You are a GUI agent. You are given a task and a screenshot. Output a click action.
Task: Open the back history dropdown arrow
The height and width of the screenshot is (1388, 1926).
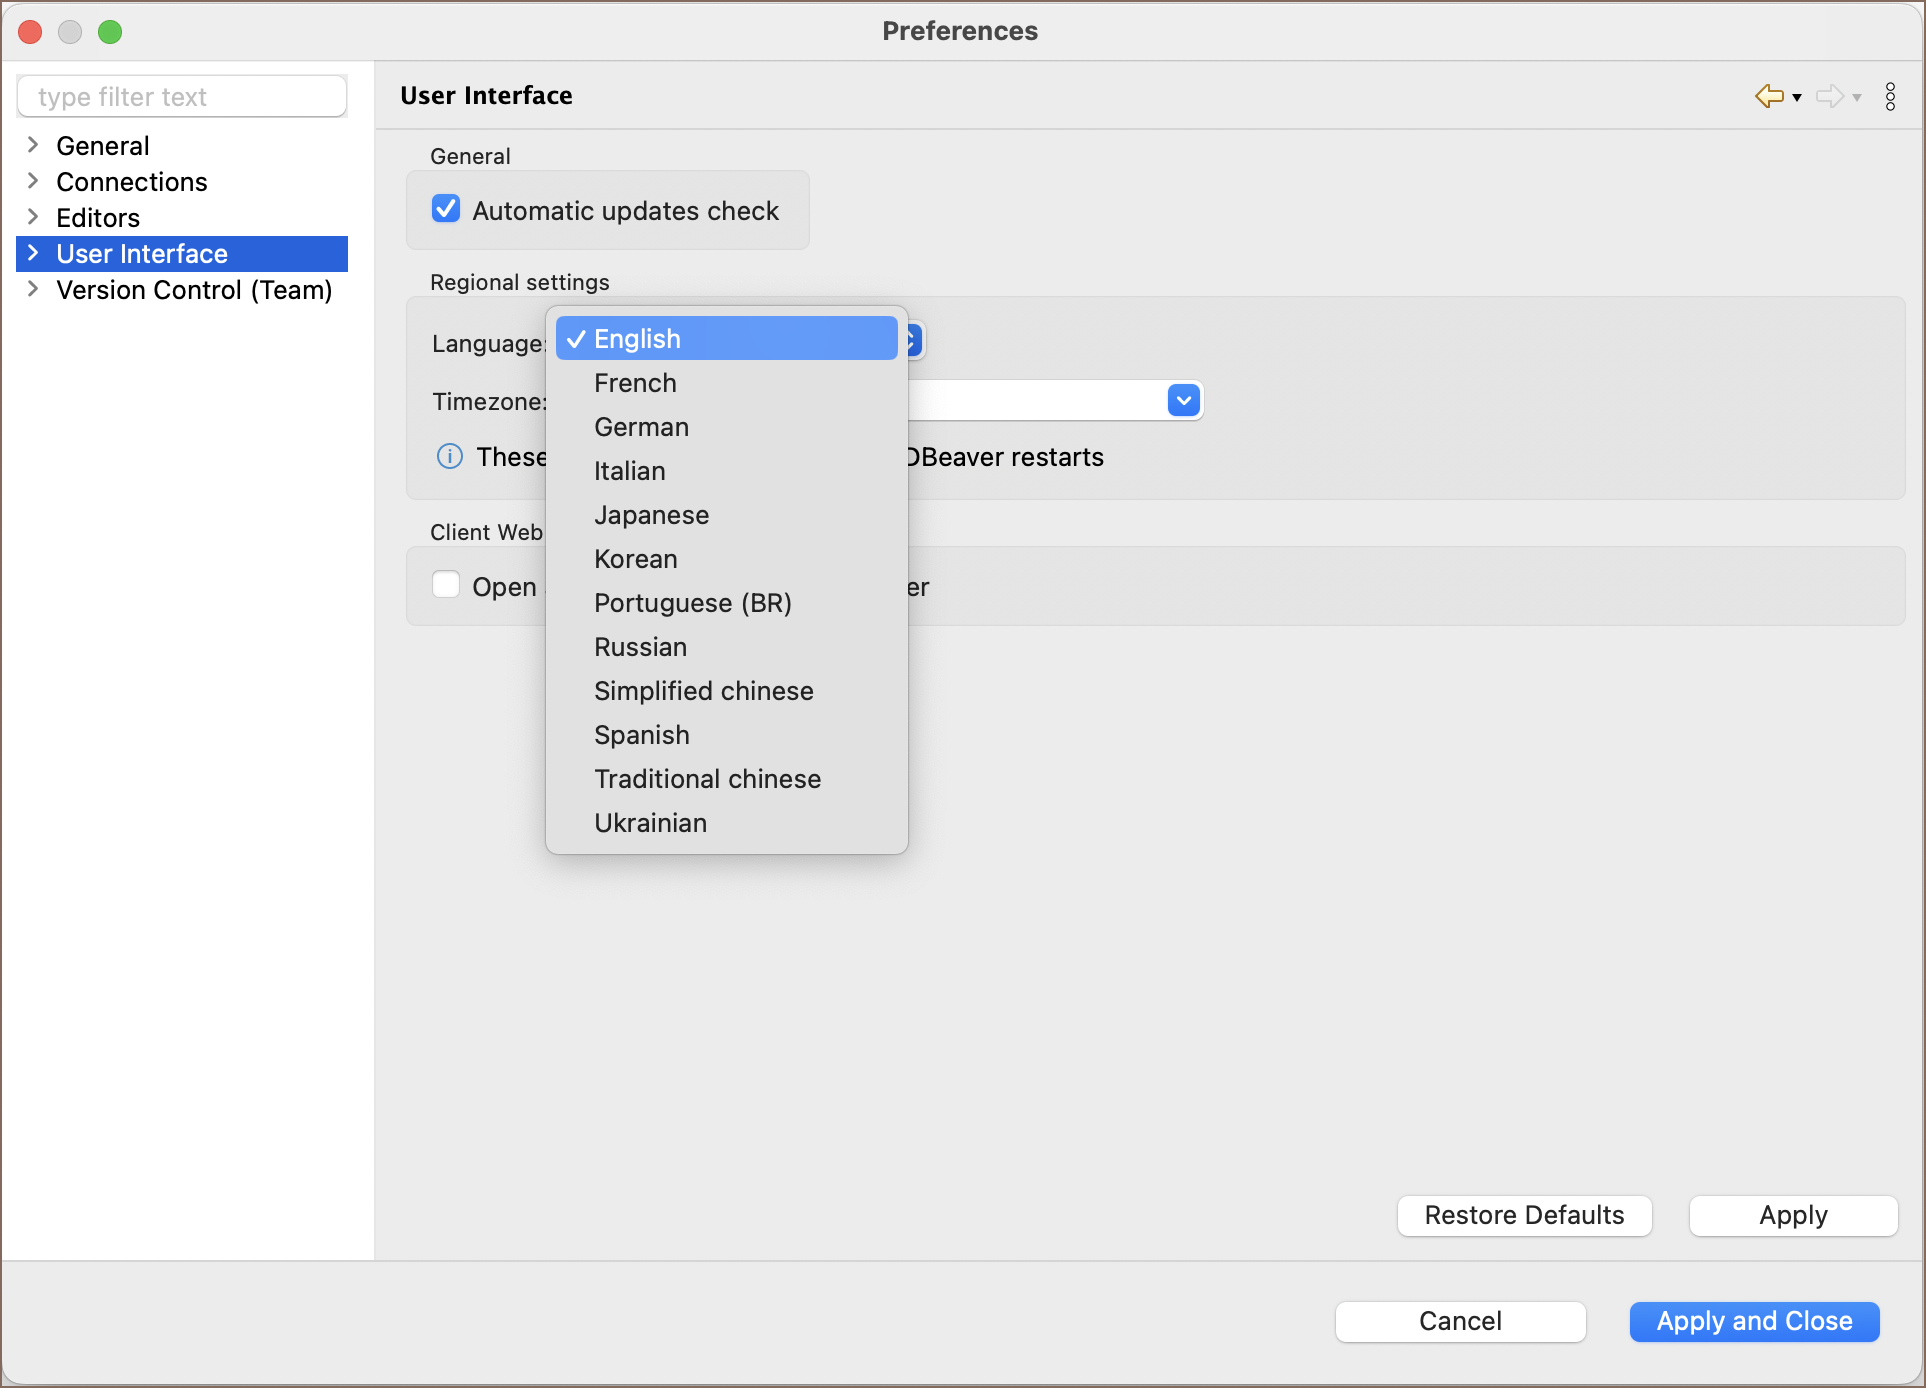pos(1797,98)
